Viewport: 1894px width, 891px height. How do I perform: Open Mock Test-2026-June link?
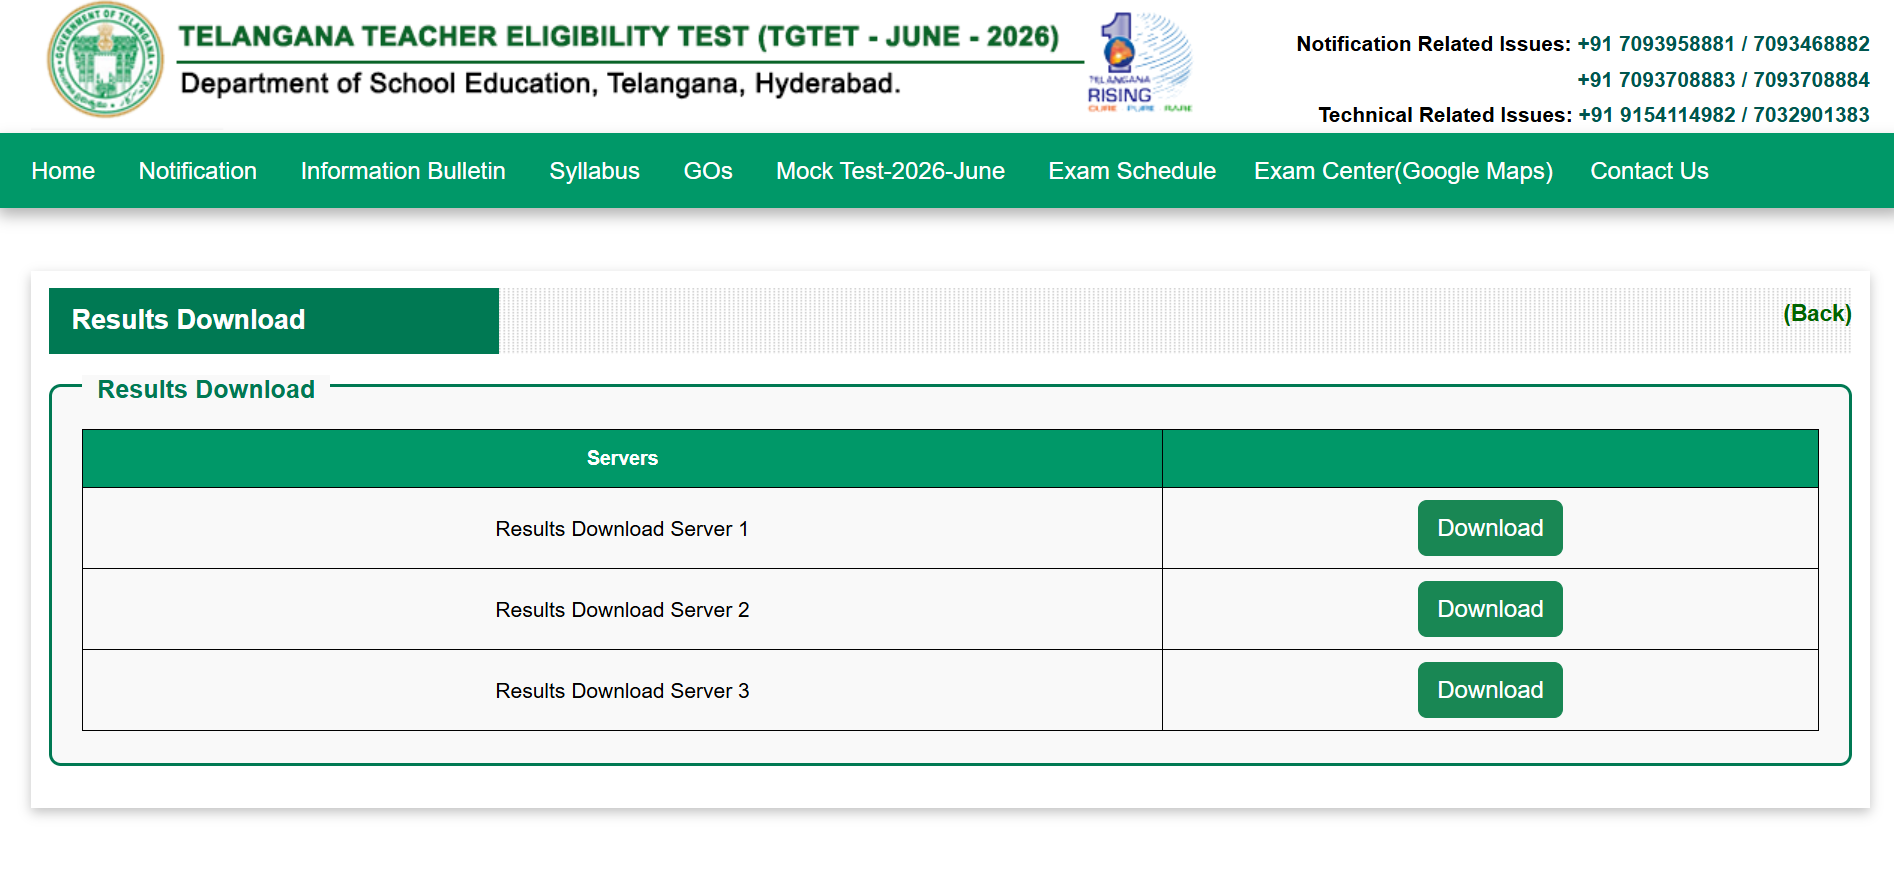(x=890, y=171)
